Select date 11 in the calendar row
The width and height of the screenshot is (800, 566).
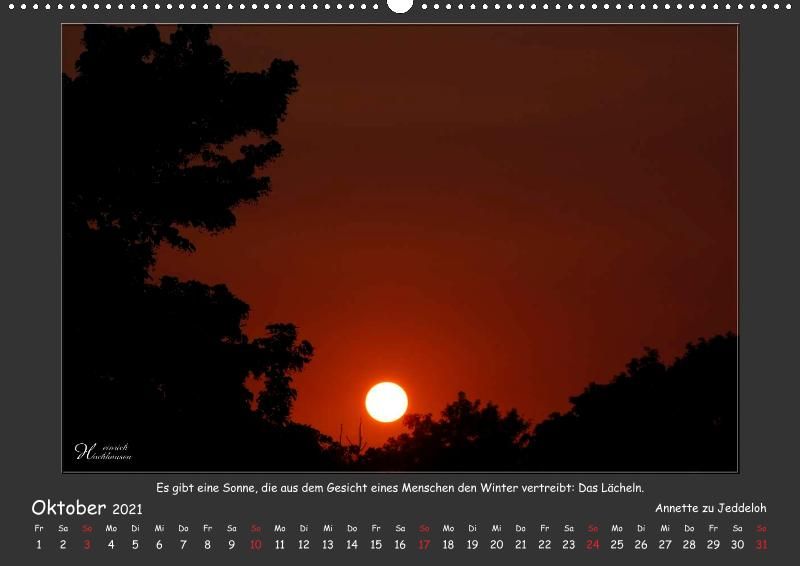[280, 545]
